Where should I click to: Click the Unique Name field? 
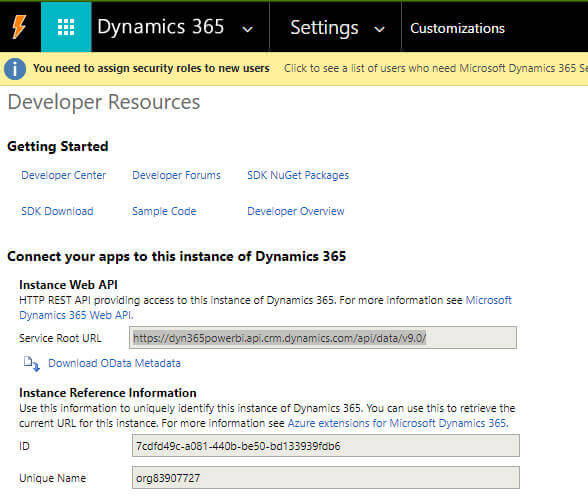326,478
